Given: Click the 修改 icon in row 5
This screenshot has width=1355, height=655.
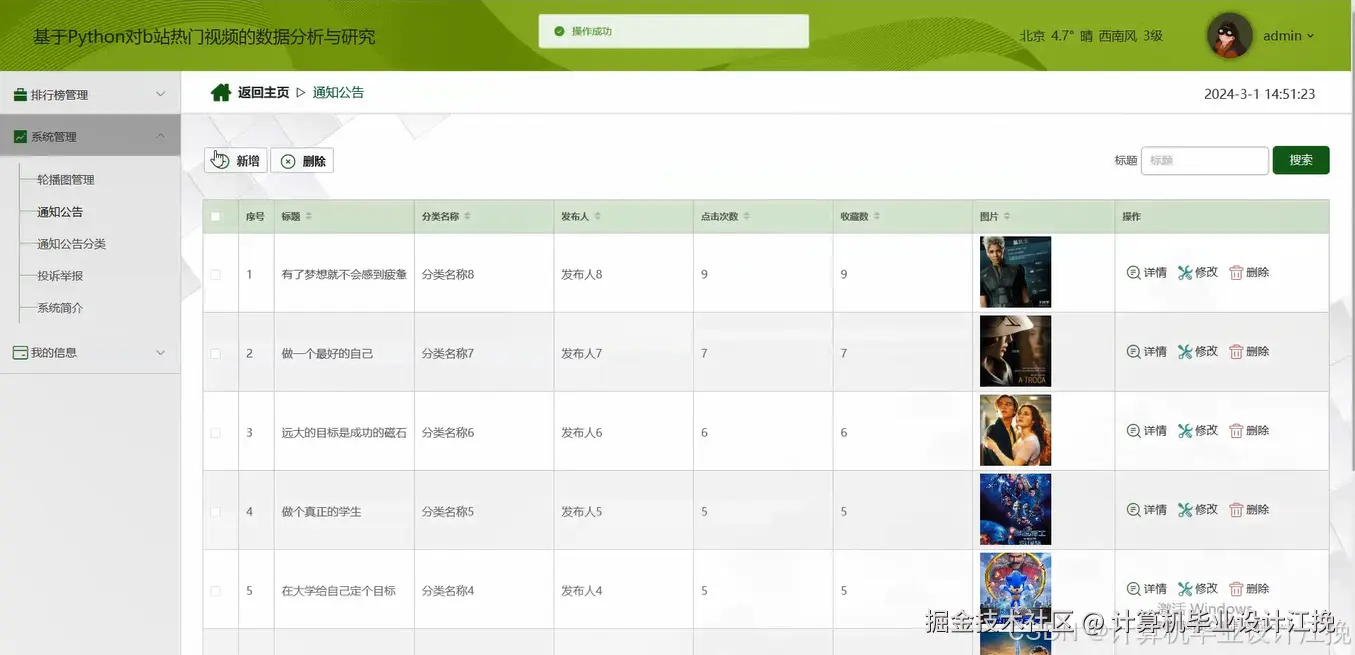Looking at the screenshot, I should click(1185, 589).
